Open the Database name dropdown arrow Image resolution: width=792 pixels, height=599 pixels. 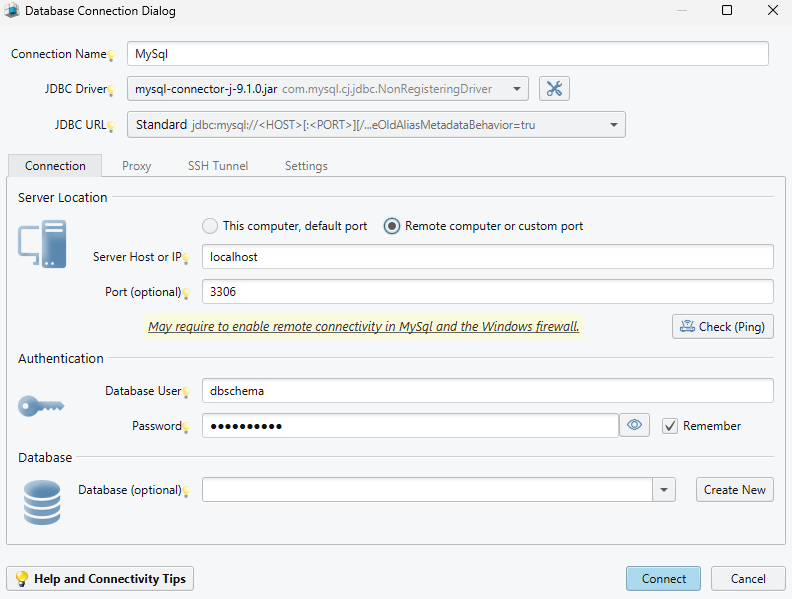pos(664,489)
